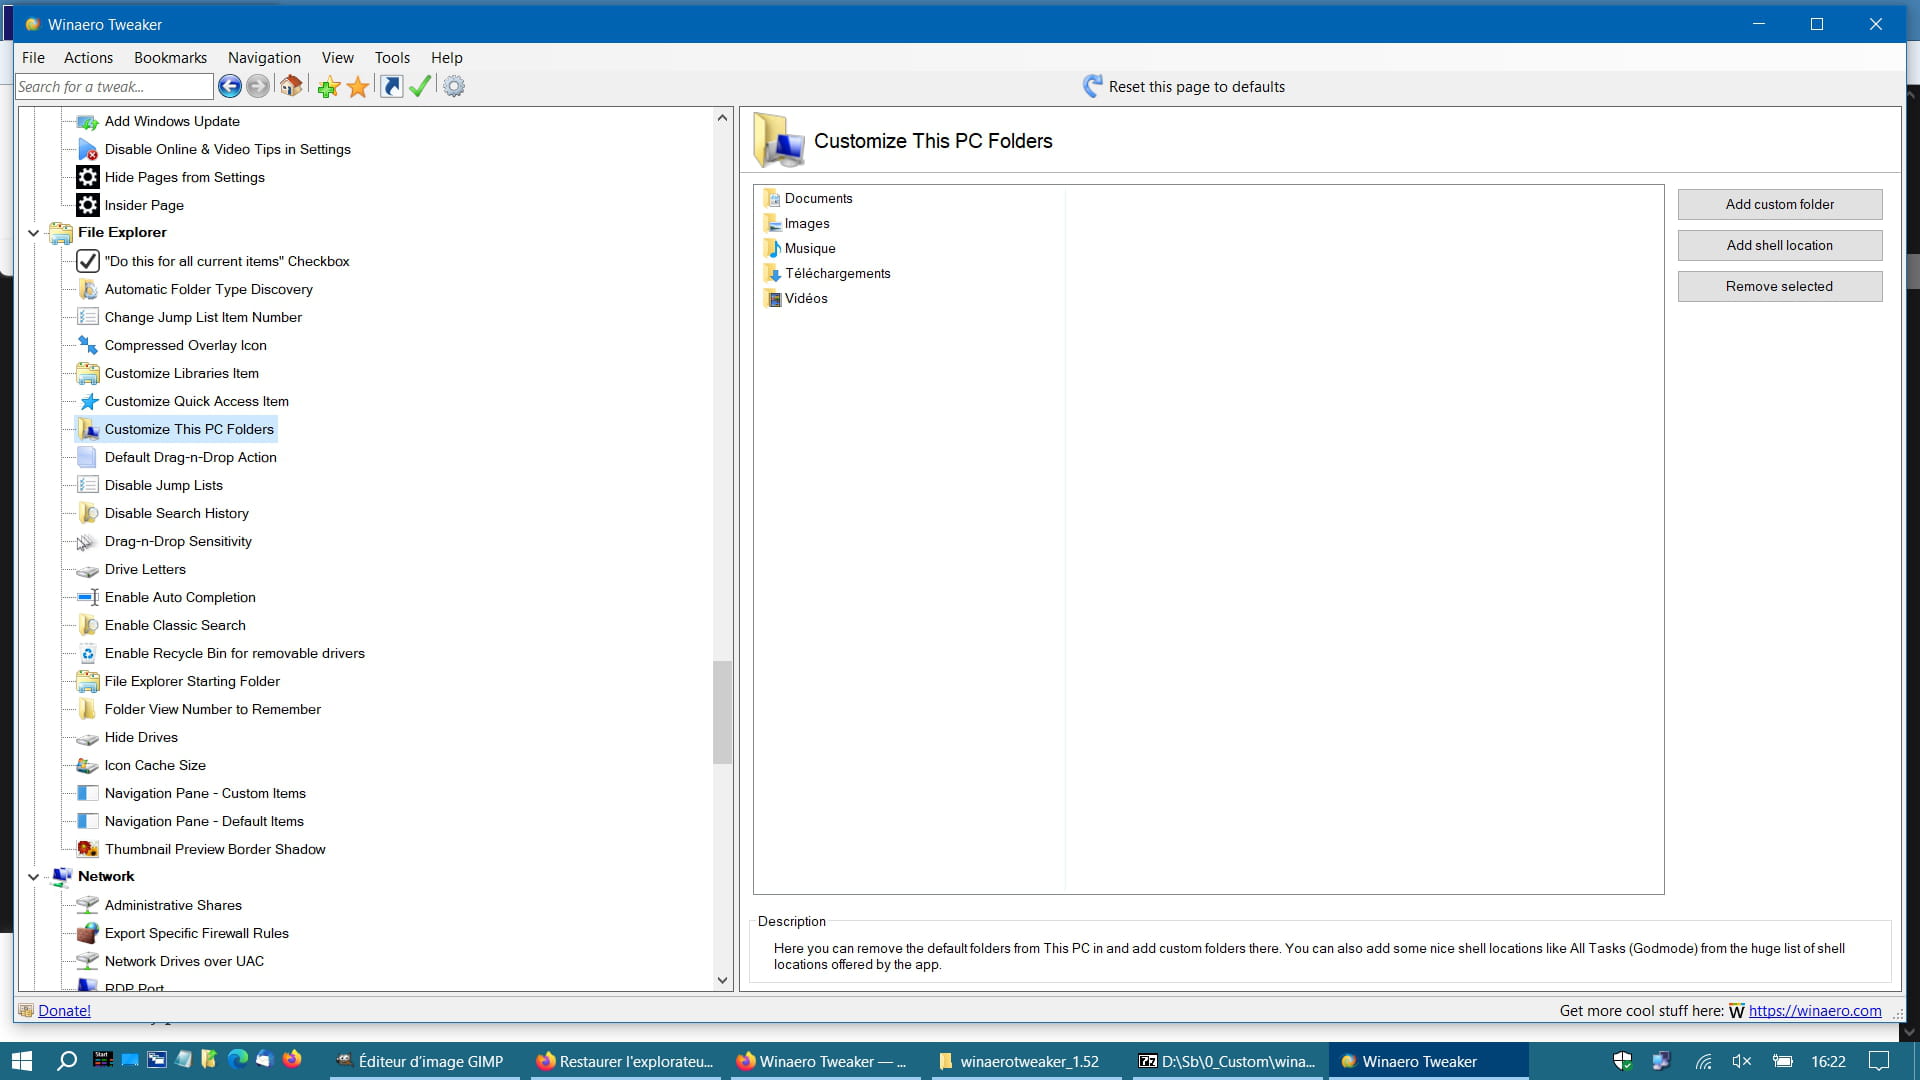Viewport: 1920px width, 1080px height.
Task: Select File Explorer Starting Folder
Action: (x=192, y=681)
